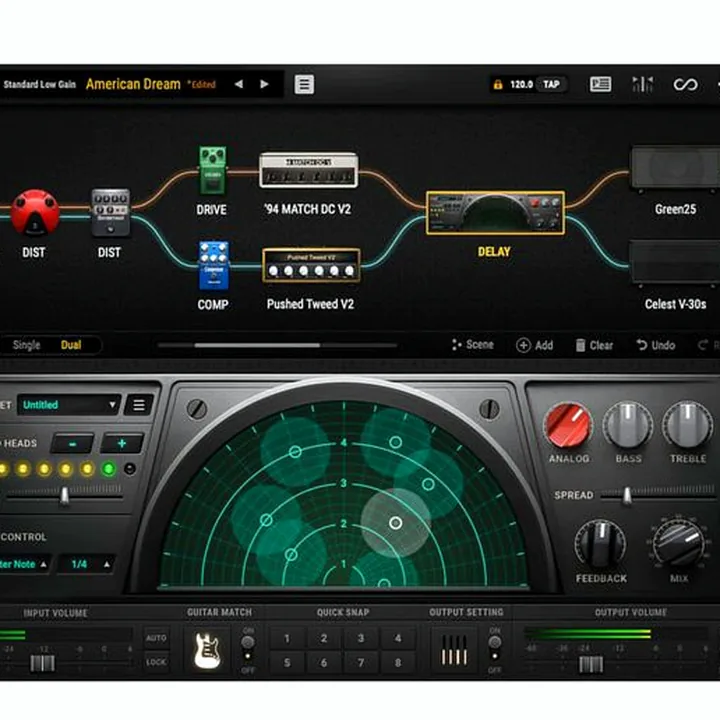
Task: Select Quick Snap 5
Action: pos(287,663)
